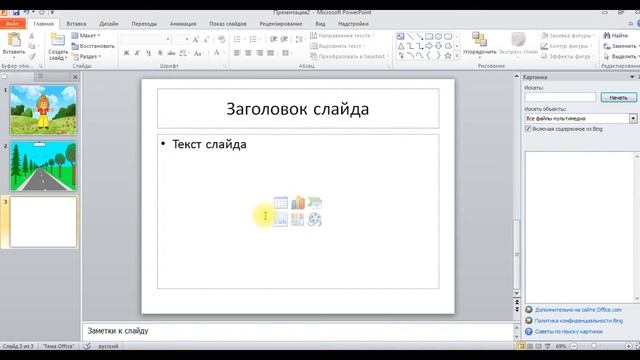Click the Create Slide (Создать слайд) icon
This screenshot has width=640, height=360.
point(58,40)
